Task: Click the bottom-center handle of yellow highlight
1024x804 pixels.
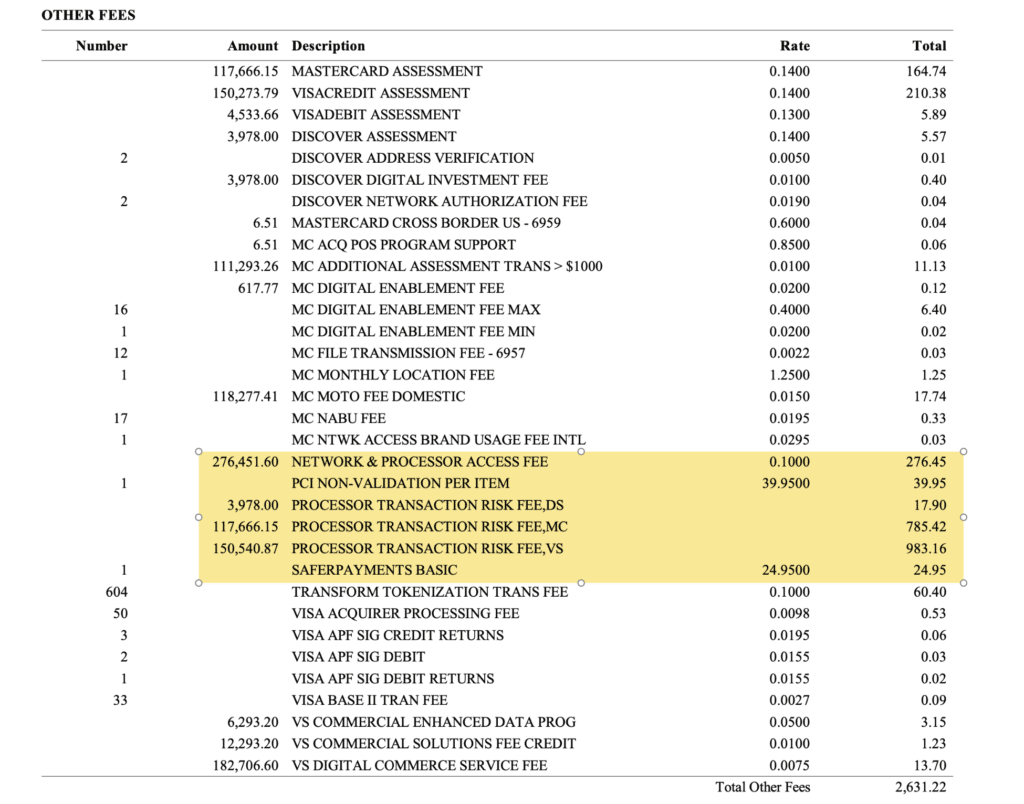Action: pyautogui.click(x=581, y=583)
